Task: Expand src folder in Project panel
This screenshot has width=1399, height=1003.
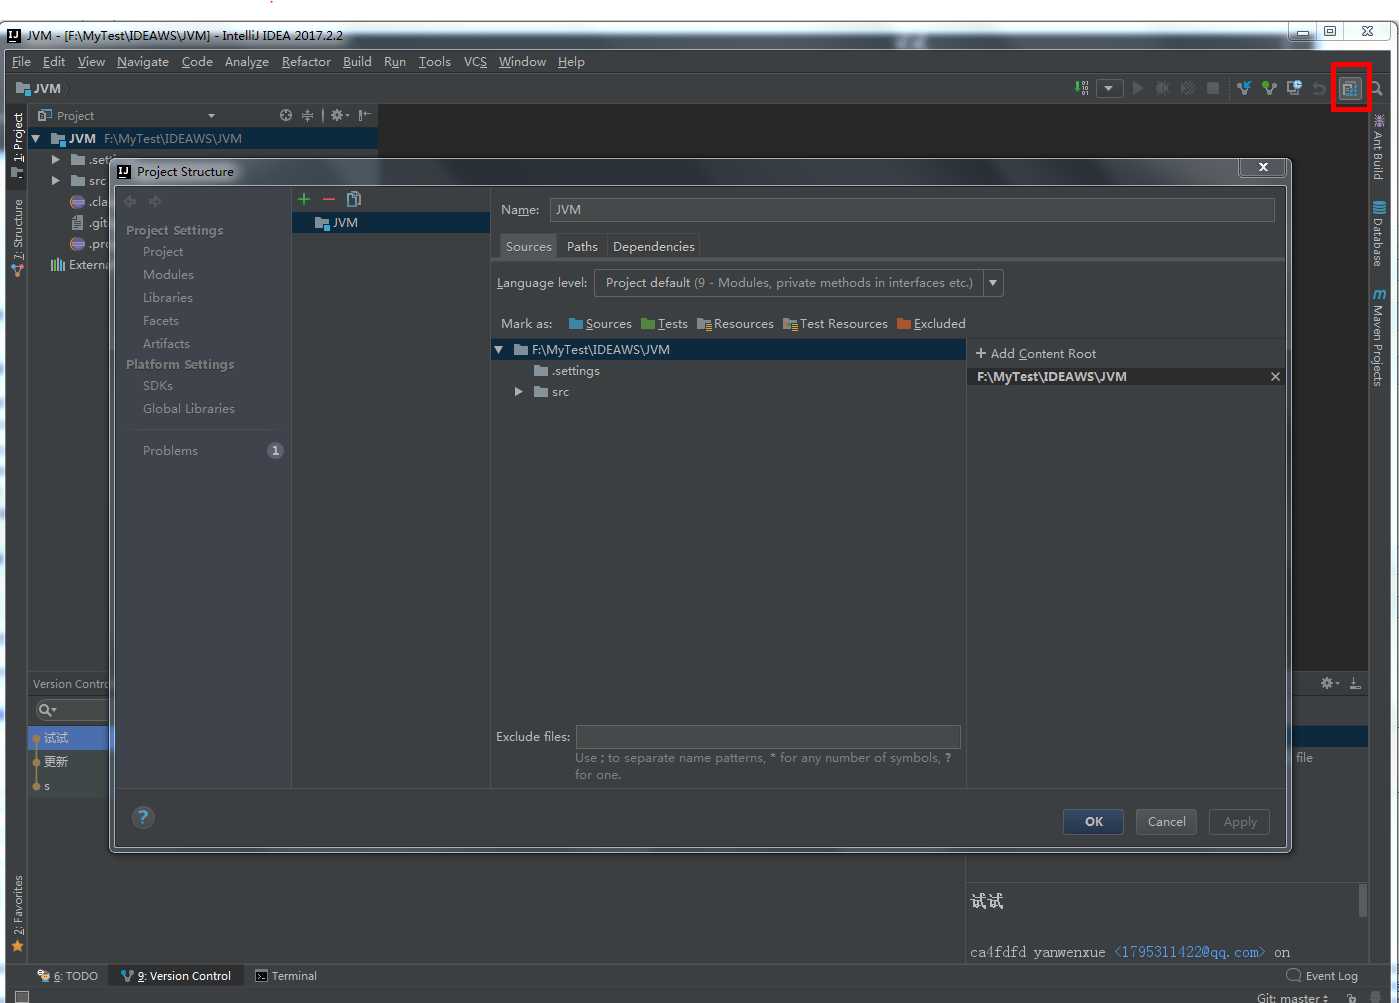Action: click(56, 181)
